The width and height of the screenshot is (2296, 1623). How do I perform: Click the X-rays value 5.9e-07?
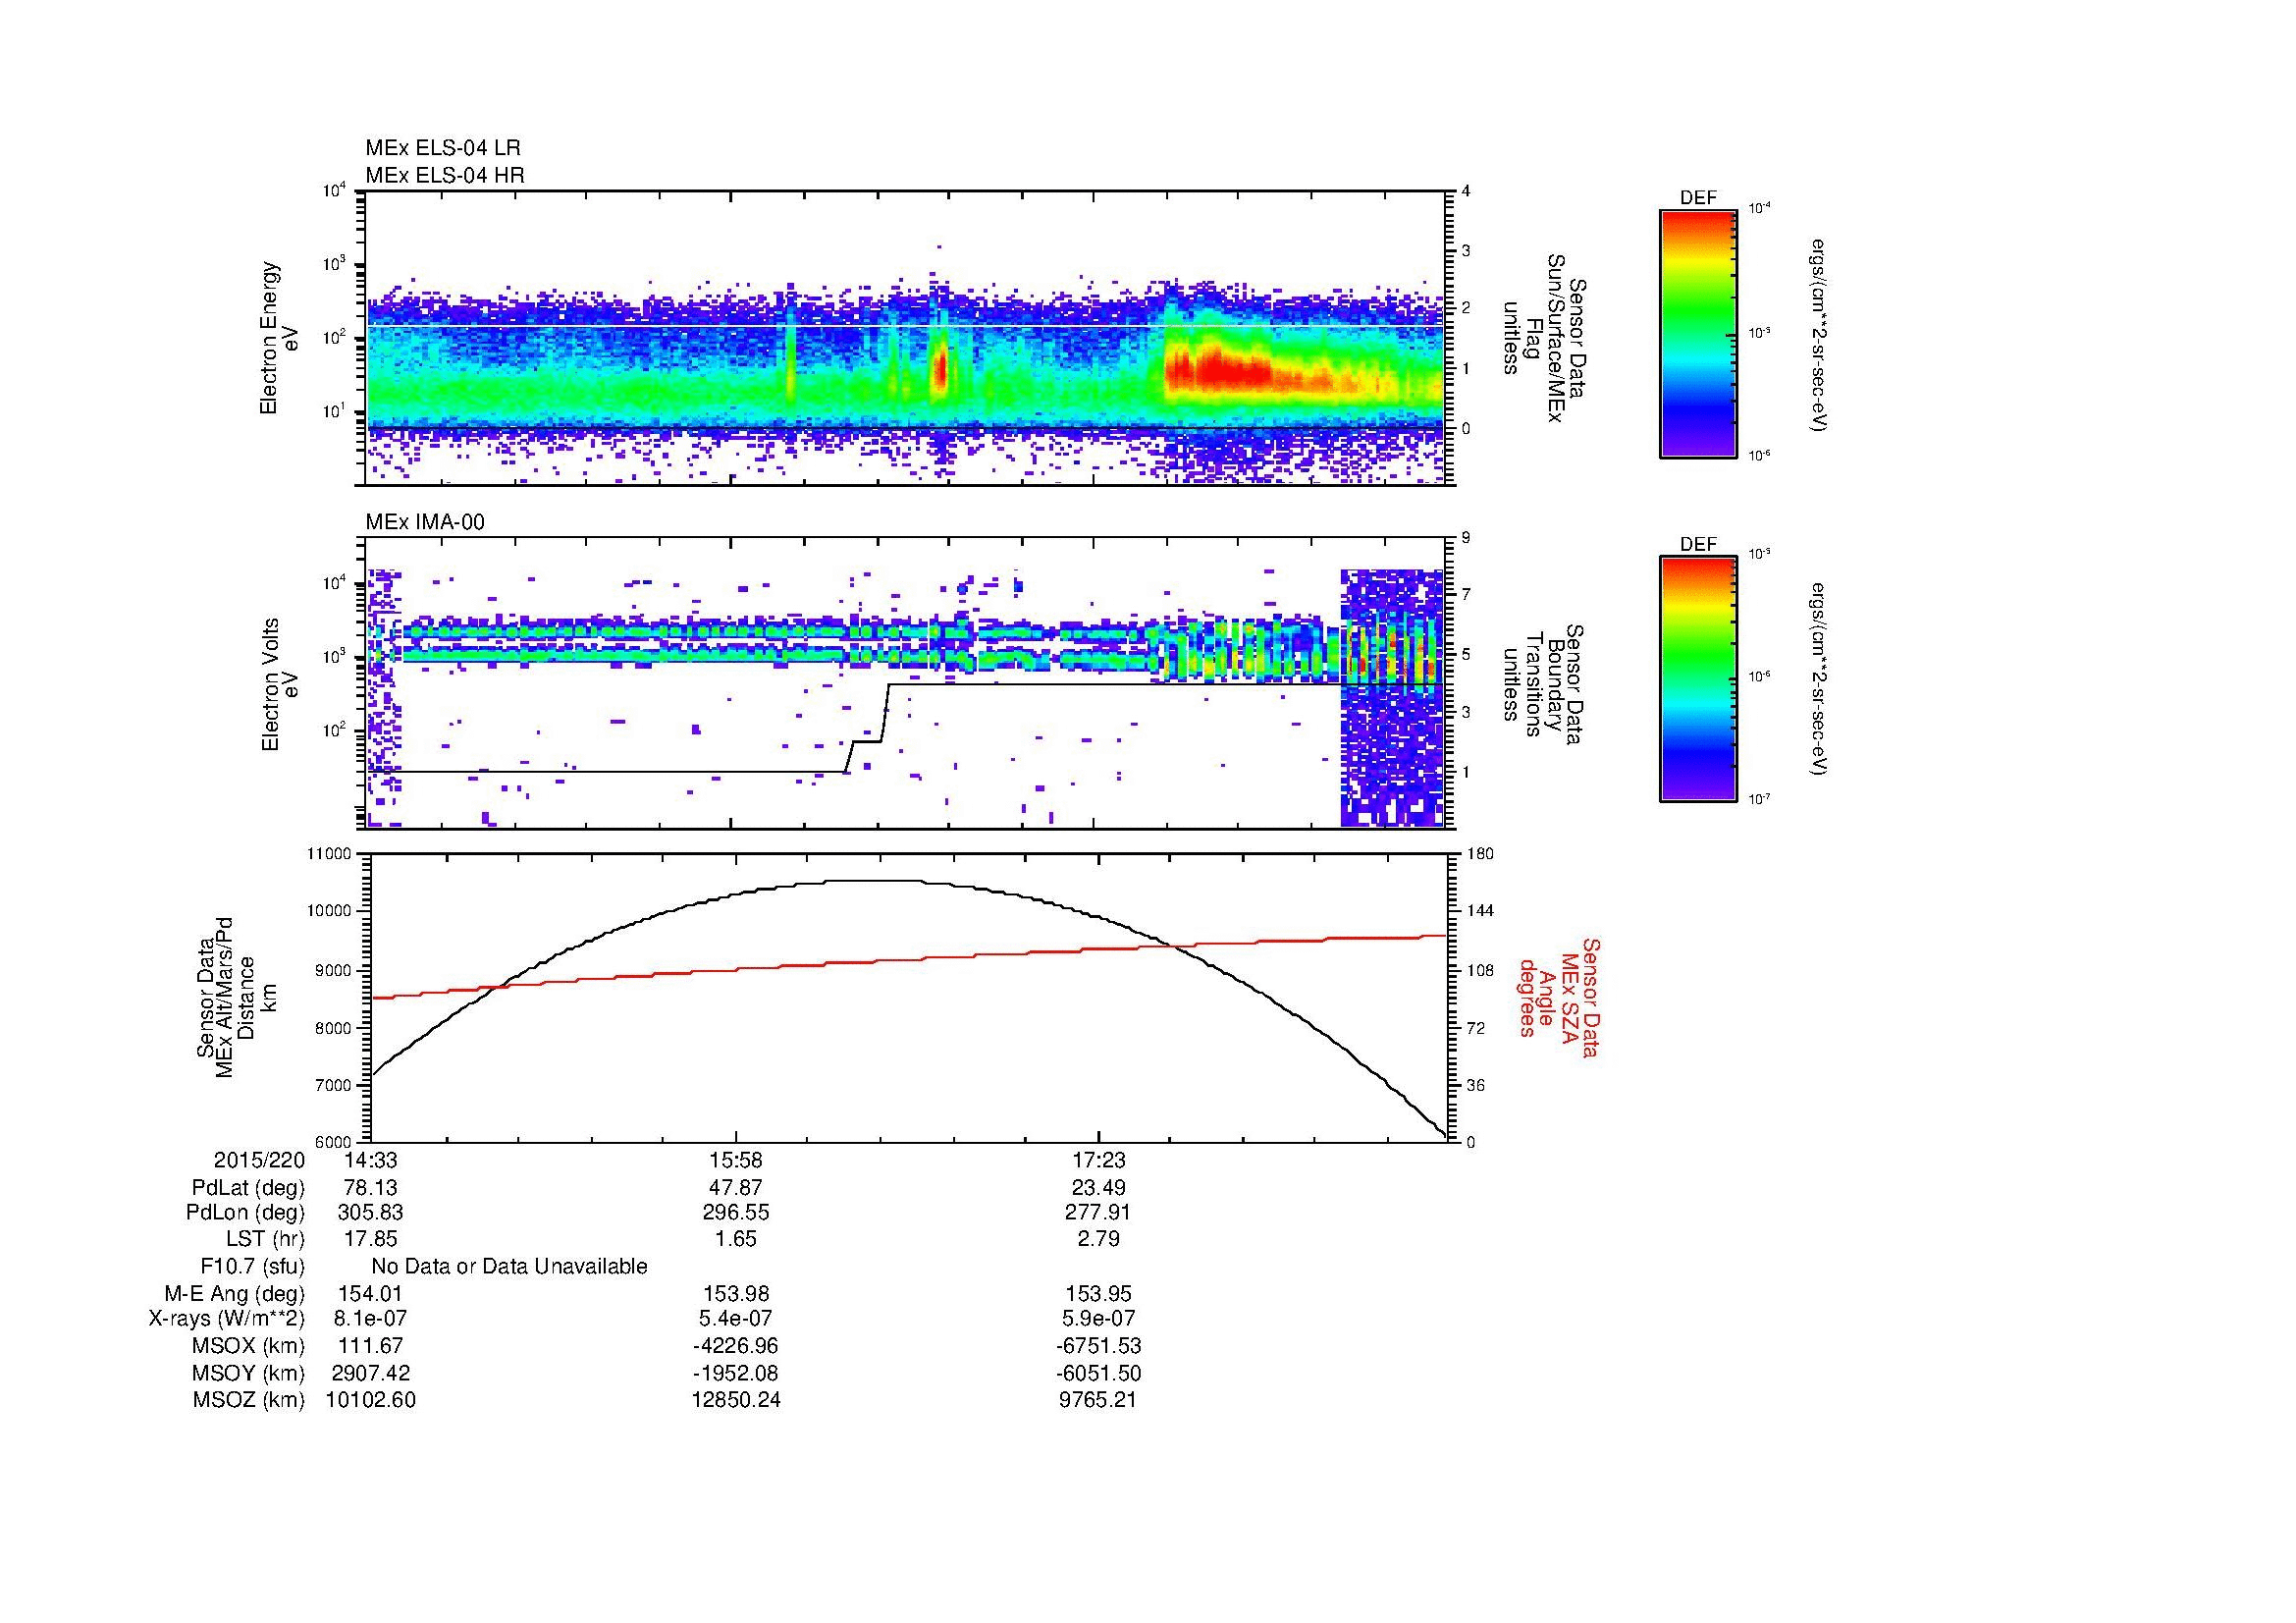click(1098, 1319)
